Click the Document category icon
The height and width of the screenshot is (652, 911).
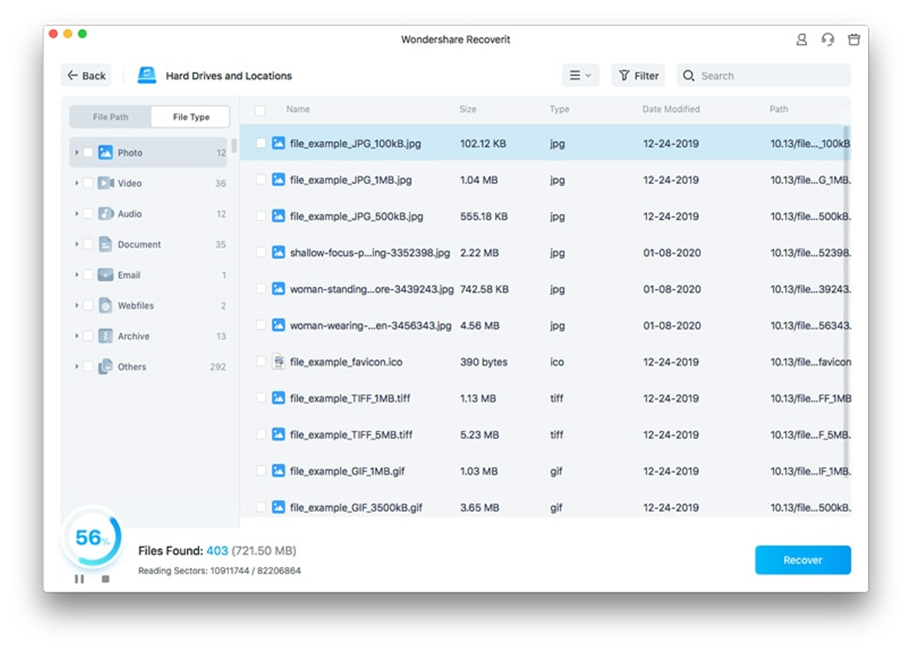[x=105, y=244]
